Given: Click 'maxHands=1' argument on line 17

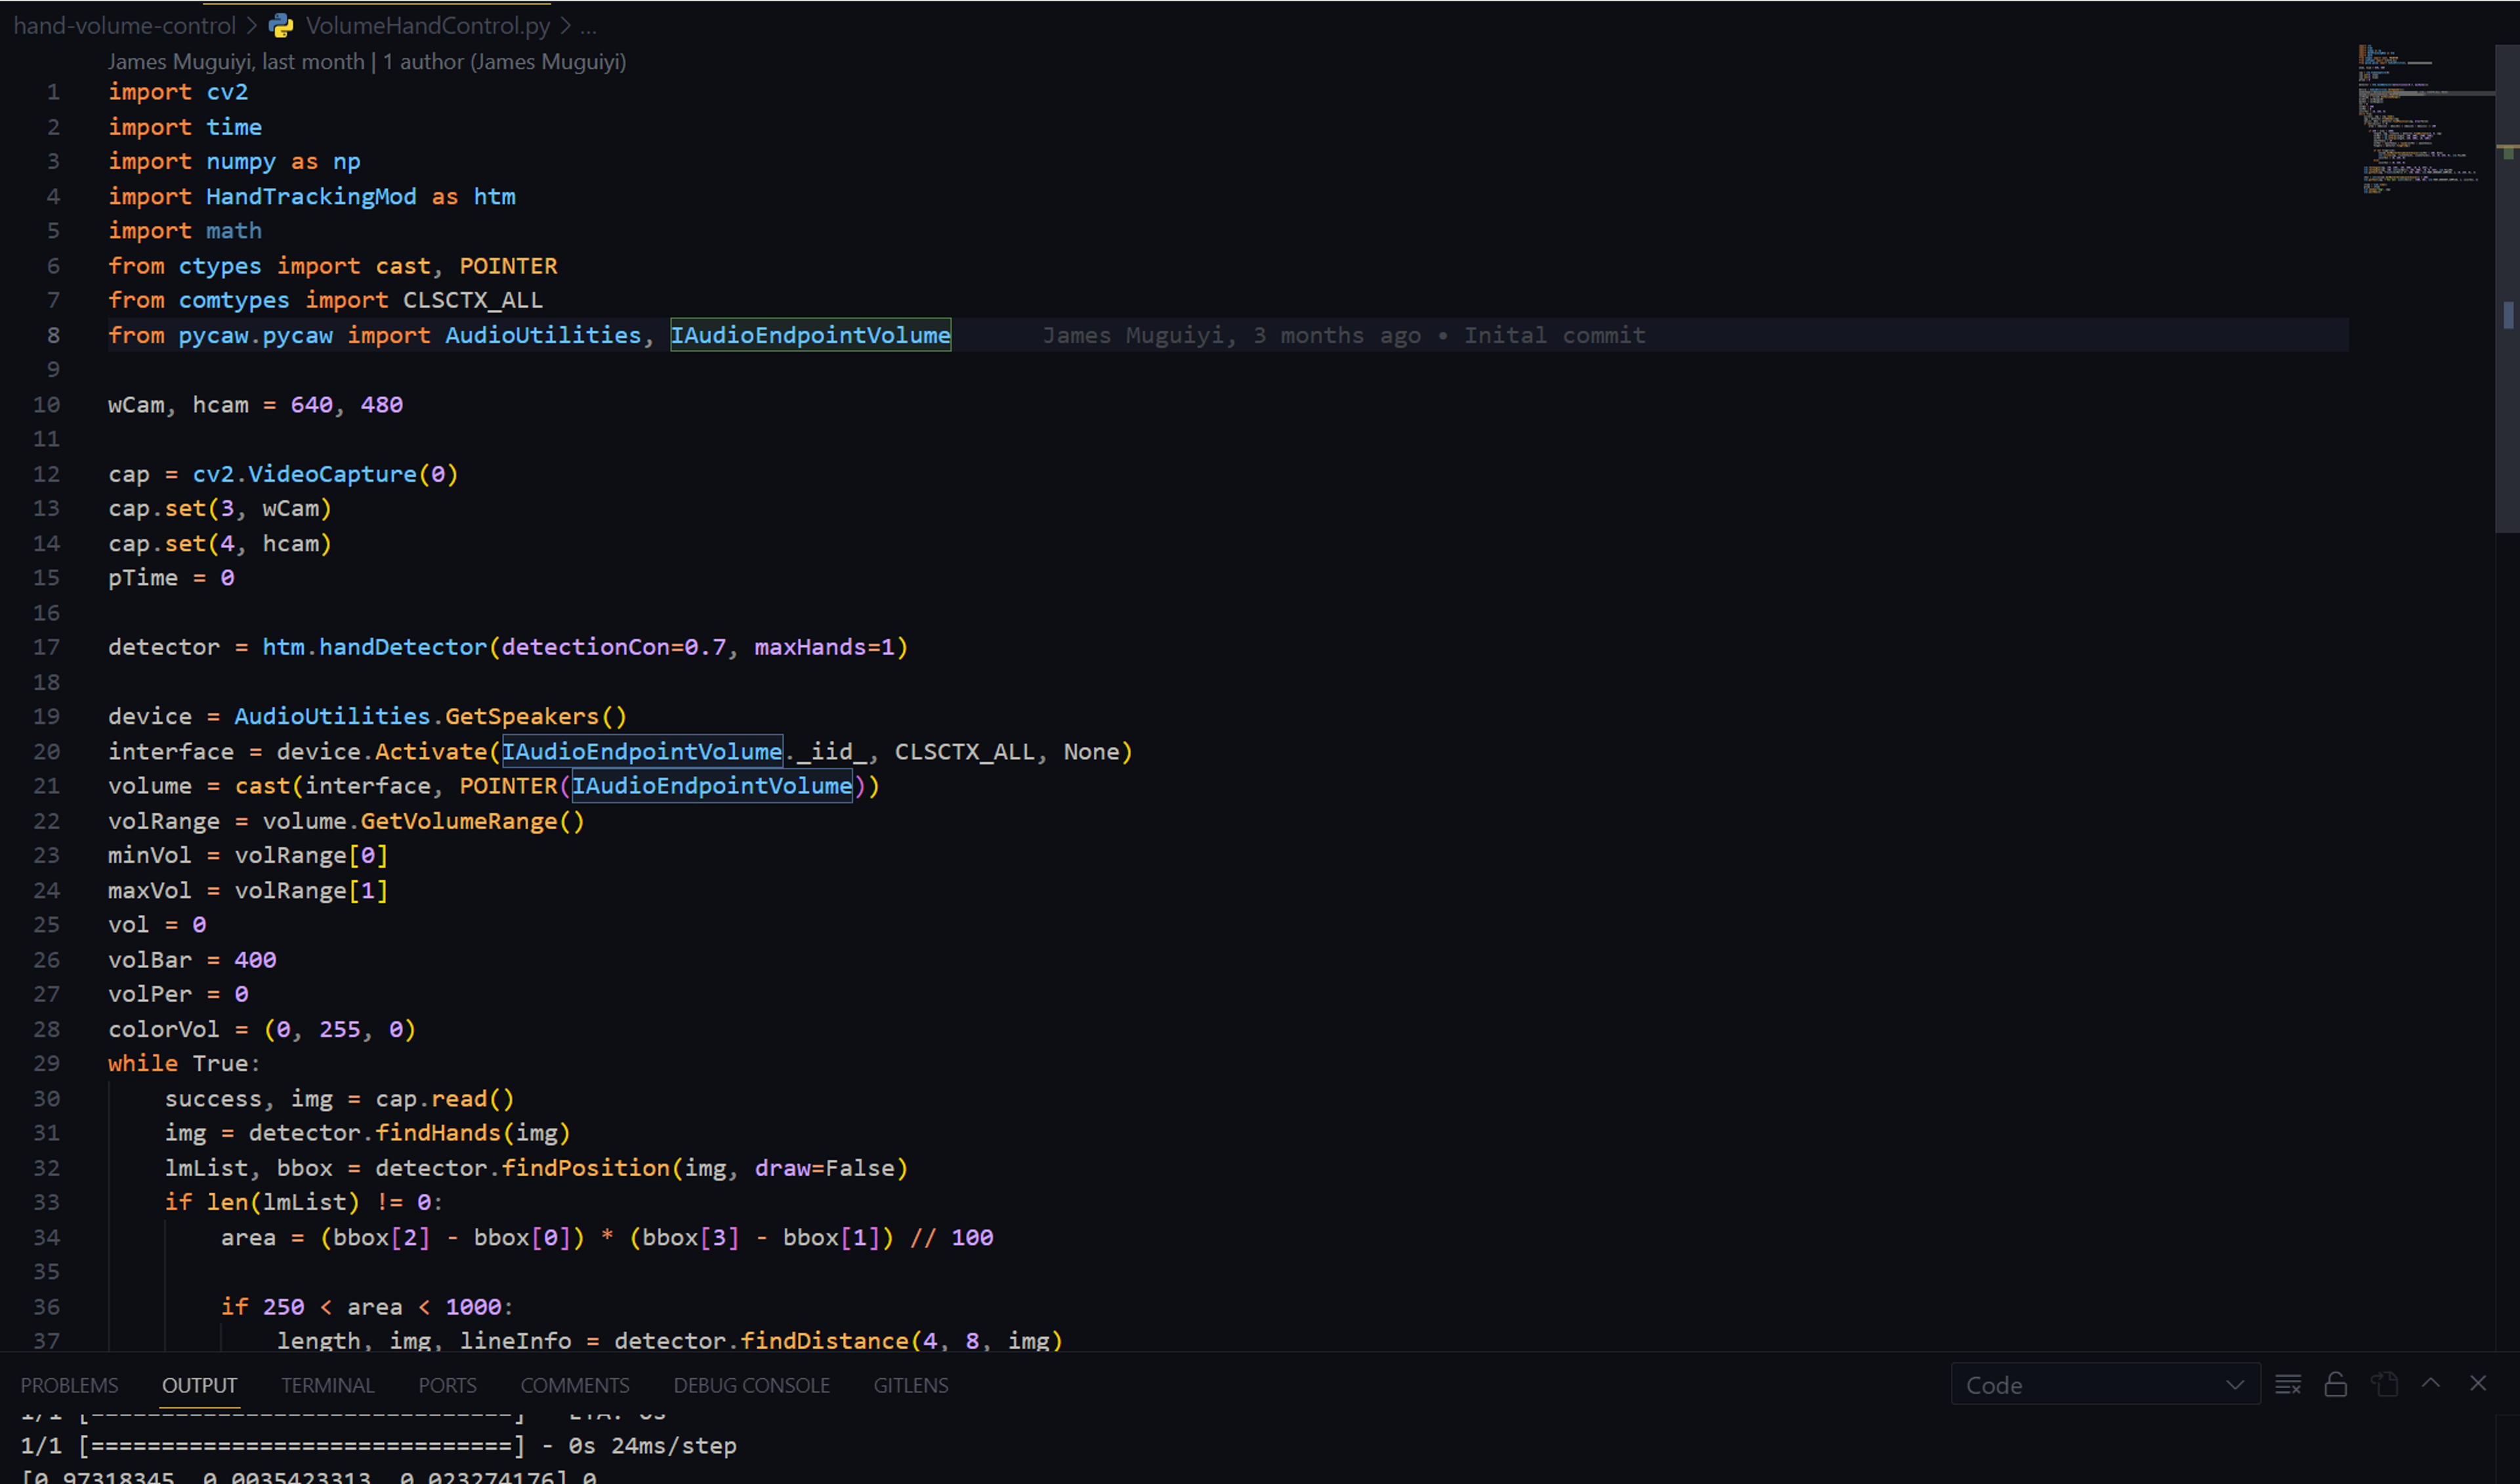Looking at the screenshot, I should (824, 648).
